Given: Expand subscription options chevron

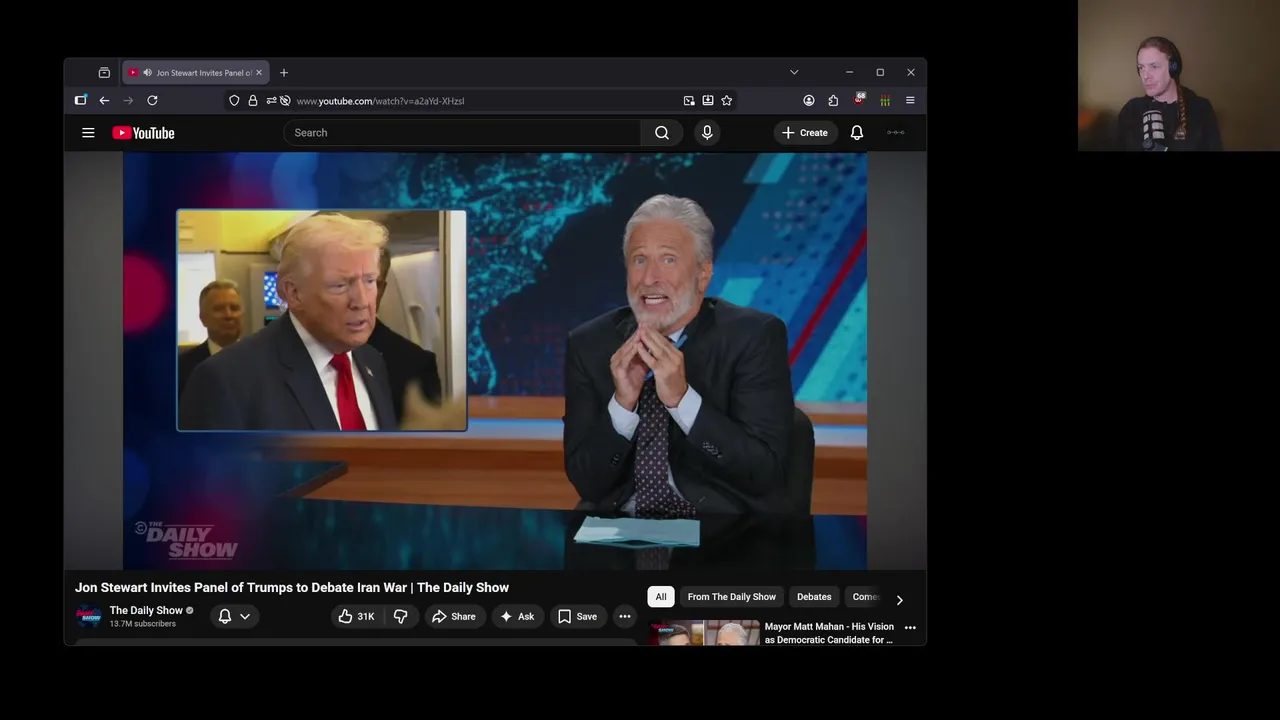Looking at the screenshot, I should 245,616.
